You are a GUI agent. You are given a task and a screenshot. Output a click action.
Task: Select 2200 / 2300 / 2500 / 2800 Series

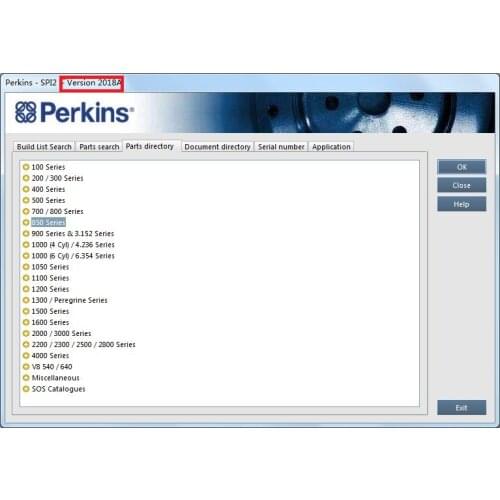tap(83, 344)
